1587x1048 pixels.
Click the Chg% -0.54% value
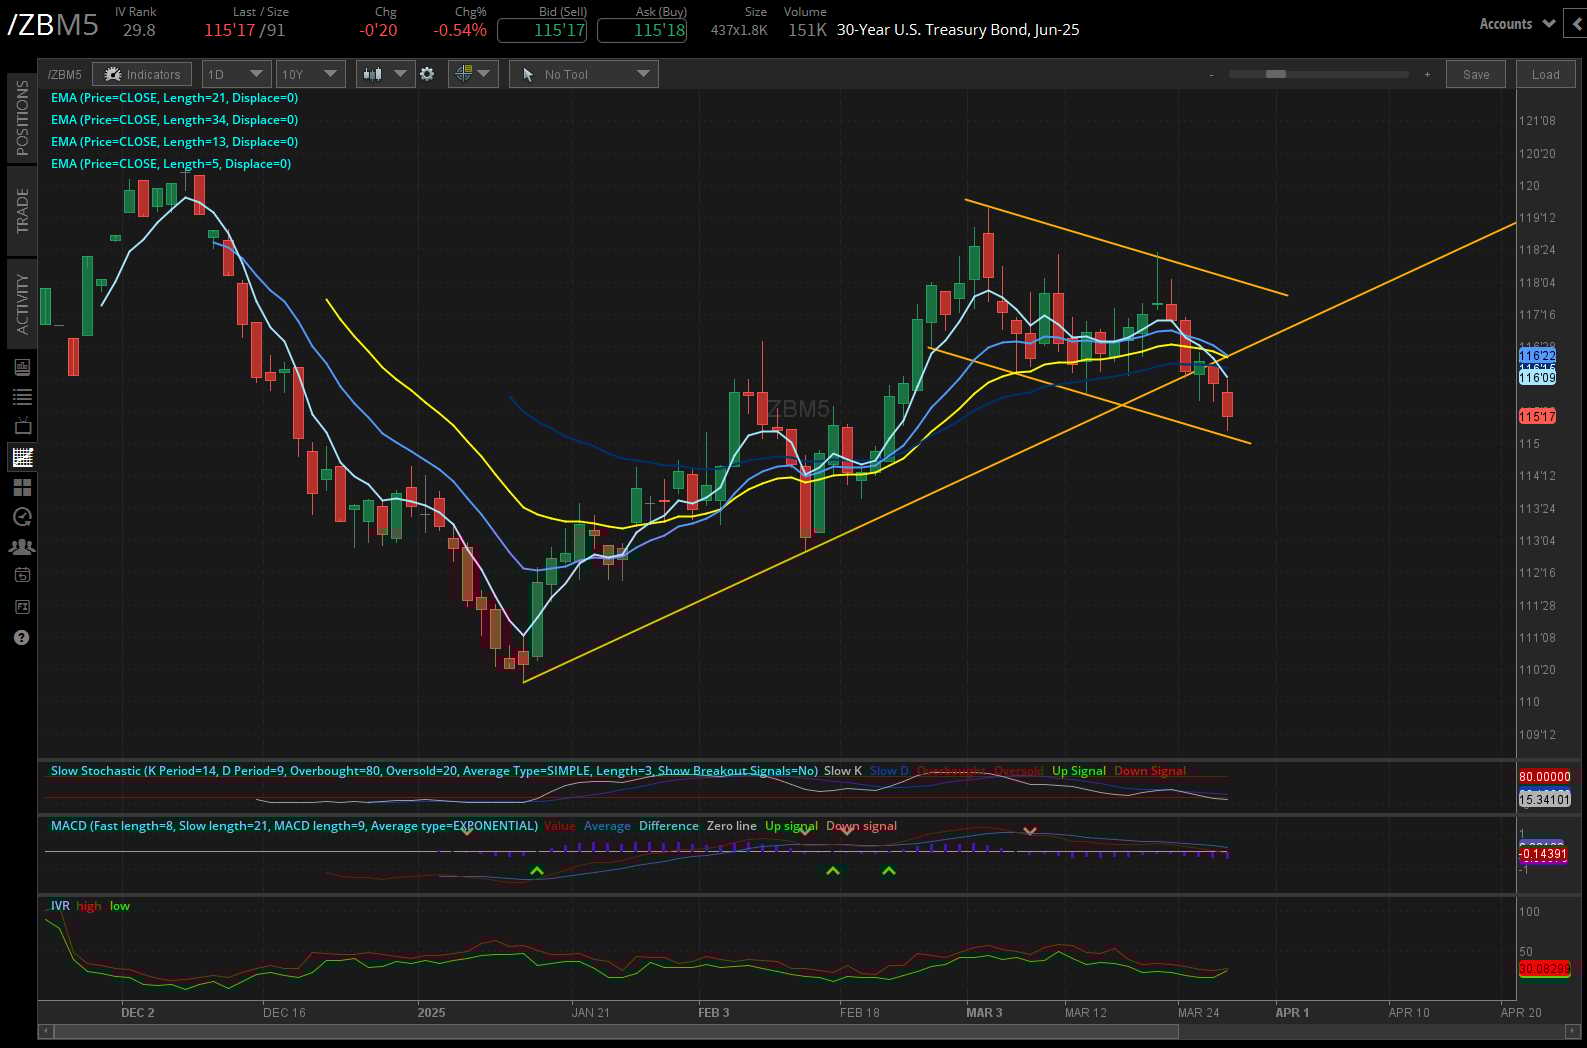point(460,30)
